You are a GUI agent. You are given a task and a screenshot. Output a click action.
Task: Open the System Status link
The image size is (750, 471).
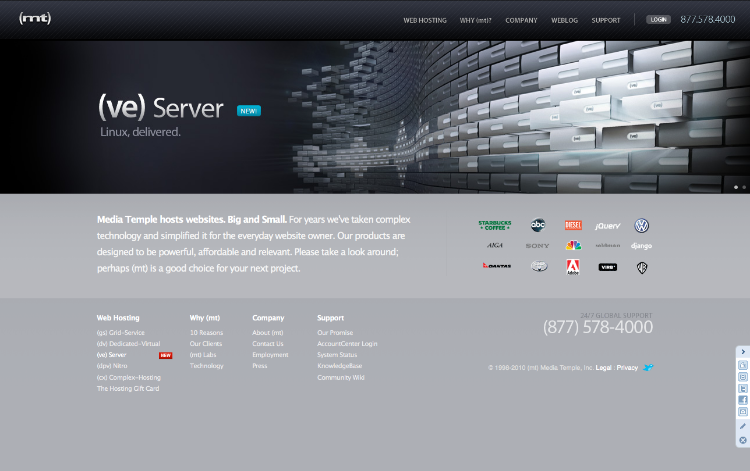pyautogui.click(x=337, y=355)
